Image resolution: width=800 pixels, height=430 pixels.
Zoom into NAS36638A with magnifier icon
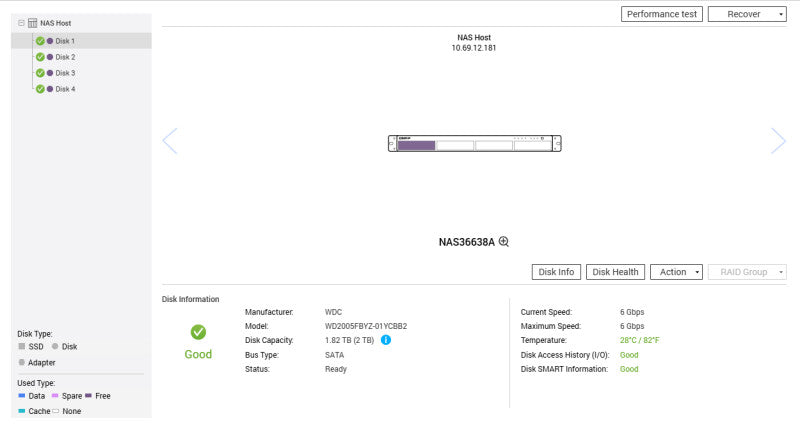tap(504, 241)
